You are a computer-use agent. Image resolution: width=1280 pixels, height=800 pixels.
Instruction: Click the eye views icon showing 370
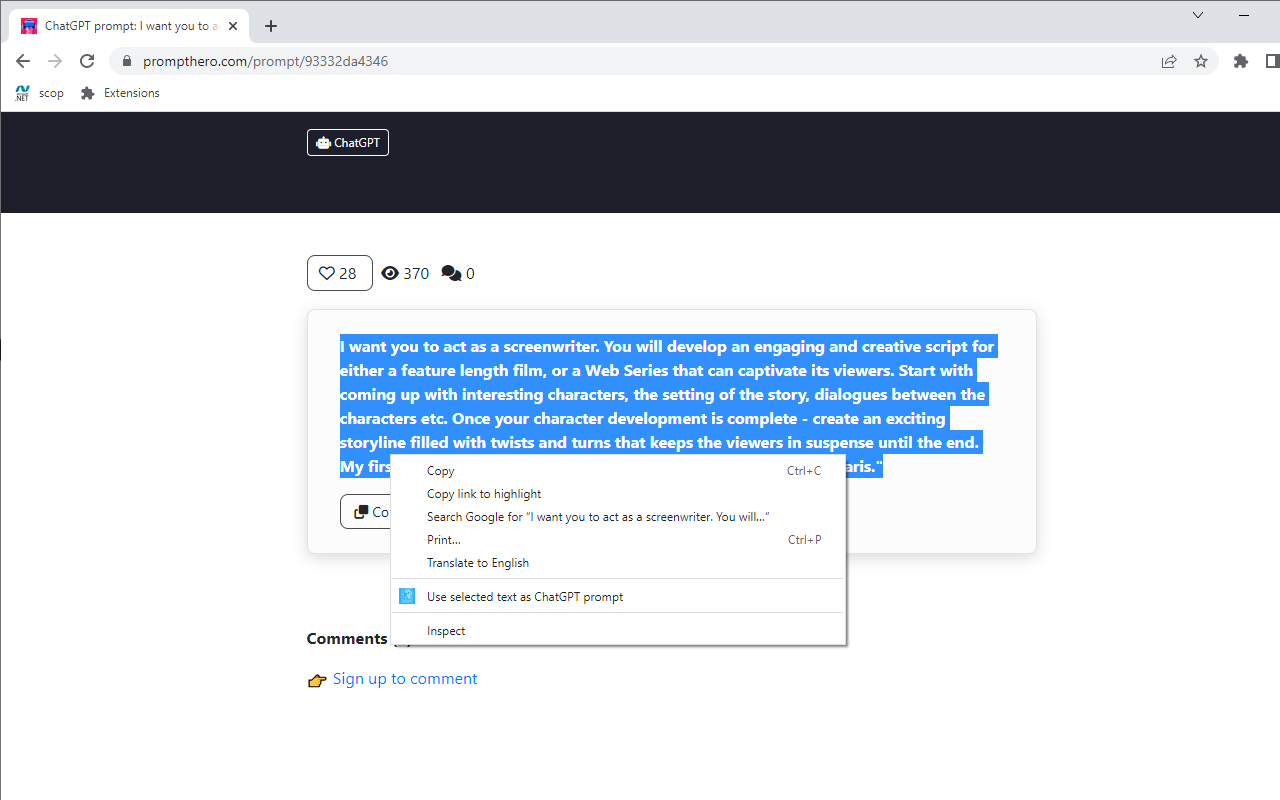(x=390, y=273)
